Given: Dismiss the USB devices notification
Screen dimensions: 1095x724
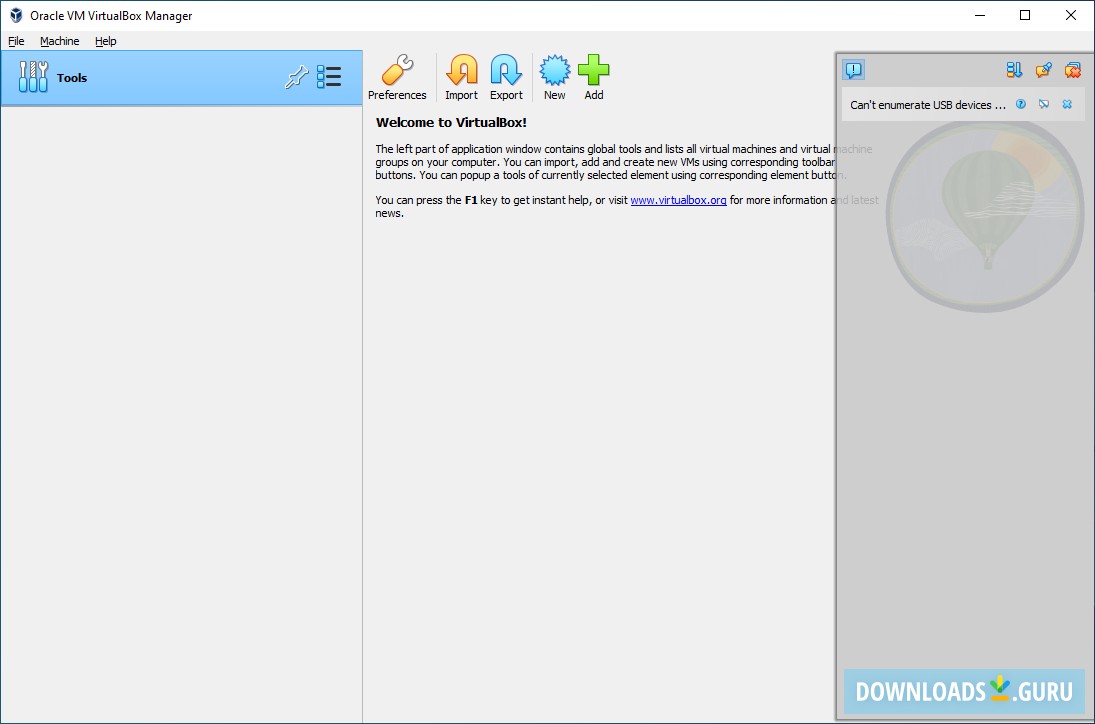Looking at the screenshot, I should [1068, 103].
